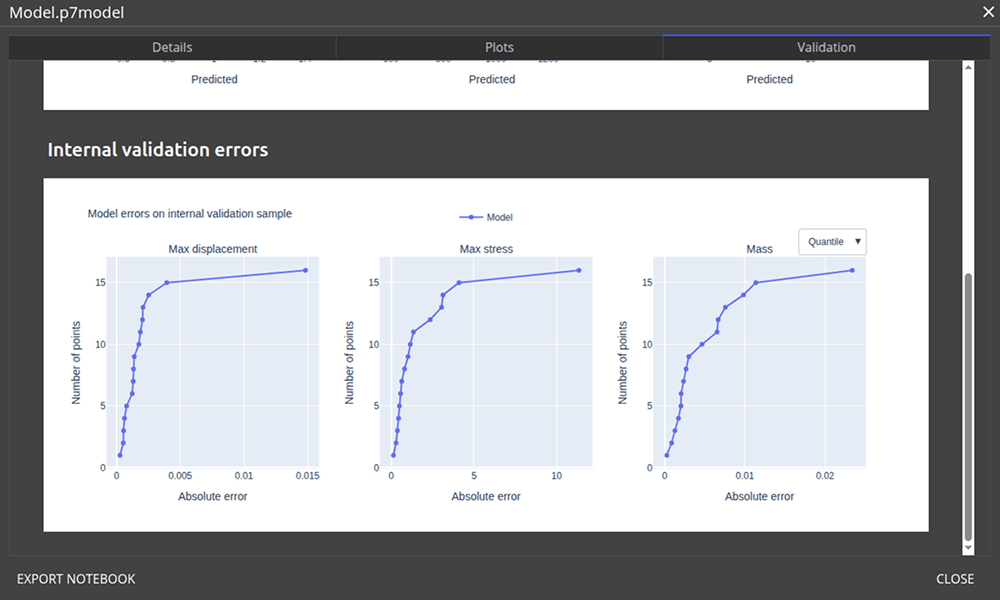Select the highest-error point in Max stress plot
This screenshot has width=1000, height=600.
[578, 270]
